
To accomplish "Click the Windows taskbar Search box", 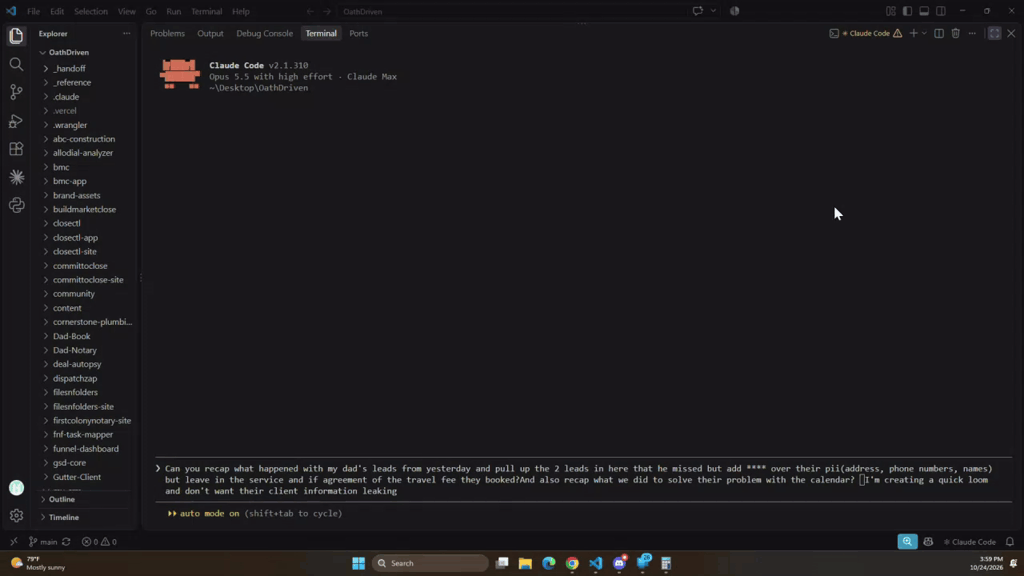I will pos(430,563).
